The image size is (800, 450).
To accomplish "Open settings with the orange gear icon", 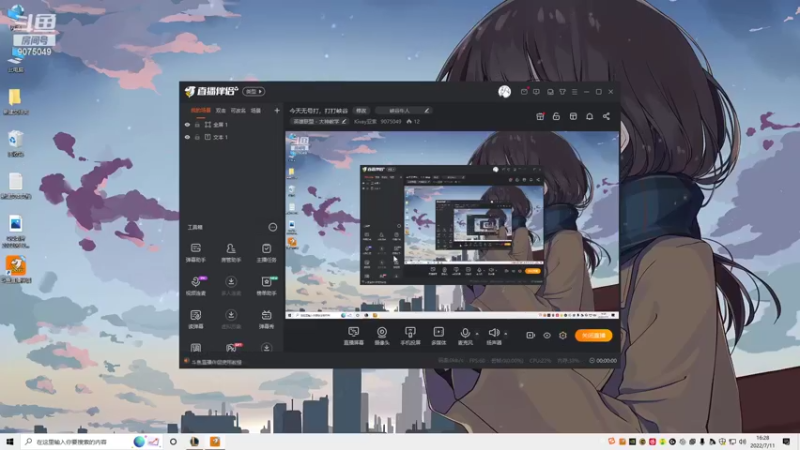I will click(563, 335).
